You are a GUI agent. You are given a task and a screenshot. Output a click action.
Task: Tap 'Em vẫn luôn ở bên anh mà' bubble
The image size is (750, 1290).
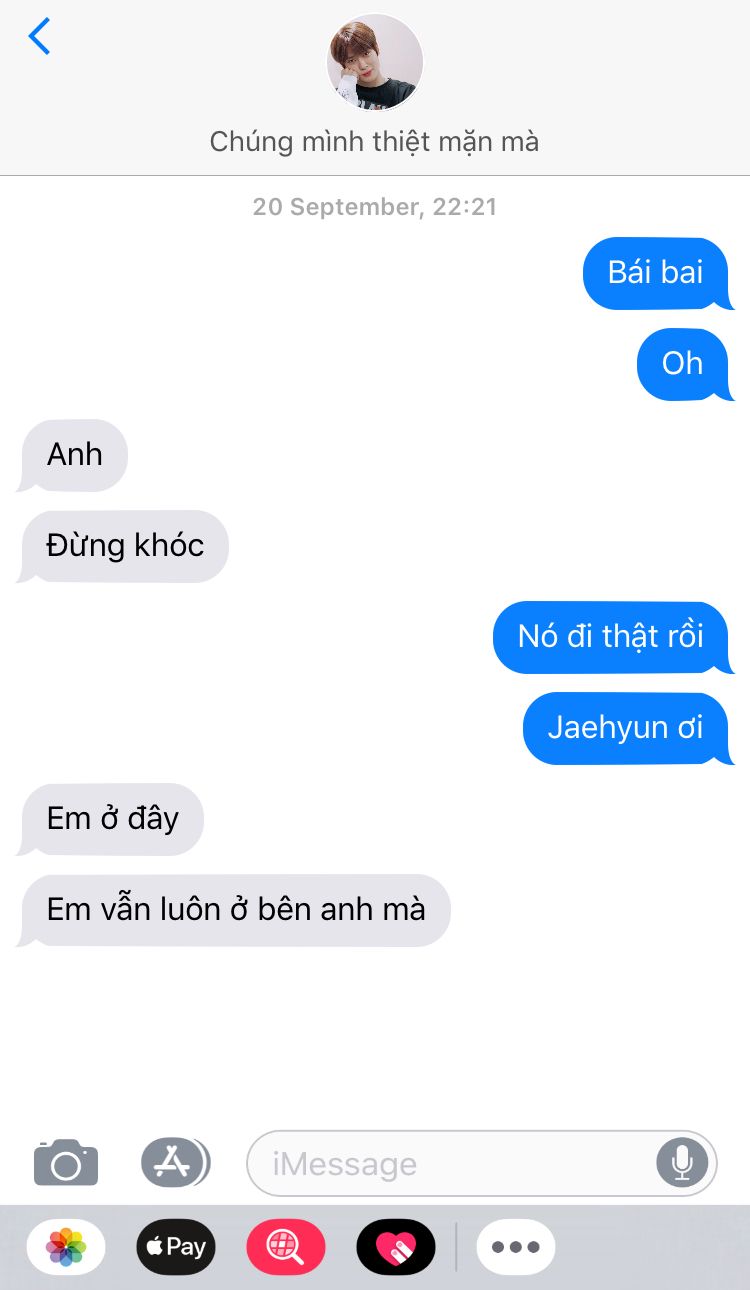click(x=234, y=910)
